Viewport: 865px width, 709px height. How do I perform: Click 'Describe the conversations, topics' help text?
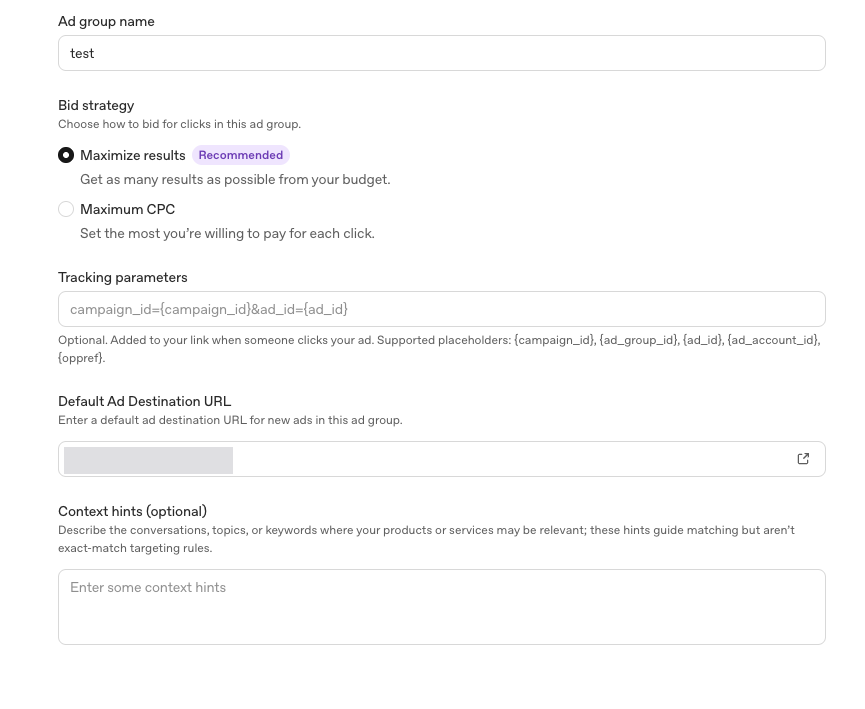point(426,539)
